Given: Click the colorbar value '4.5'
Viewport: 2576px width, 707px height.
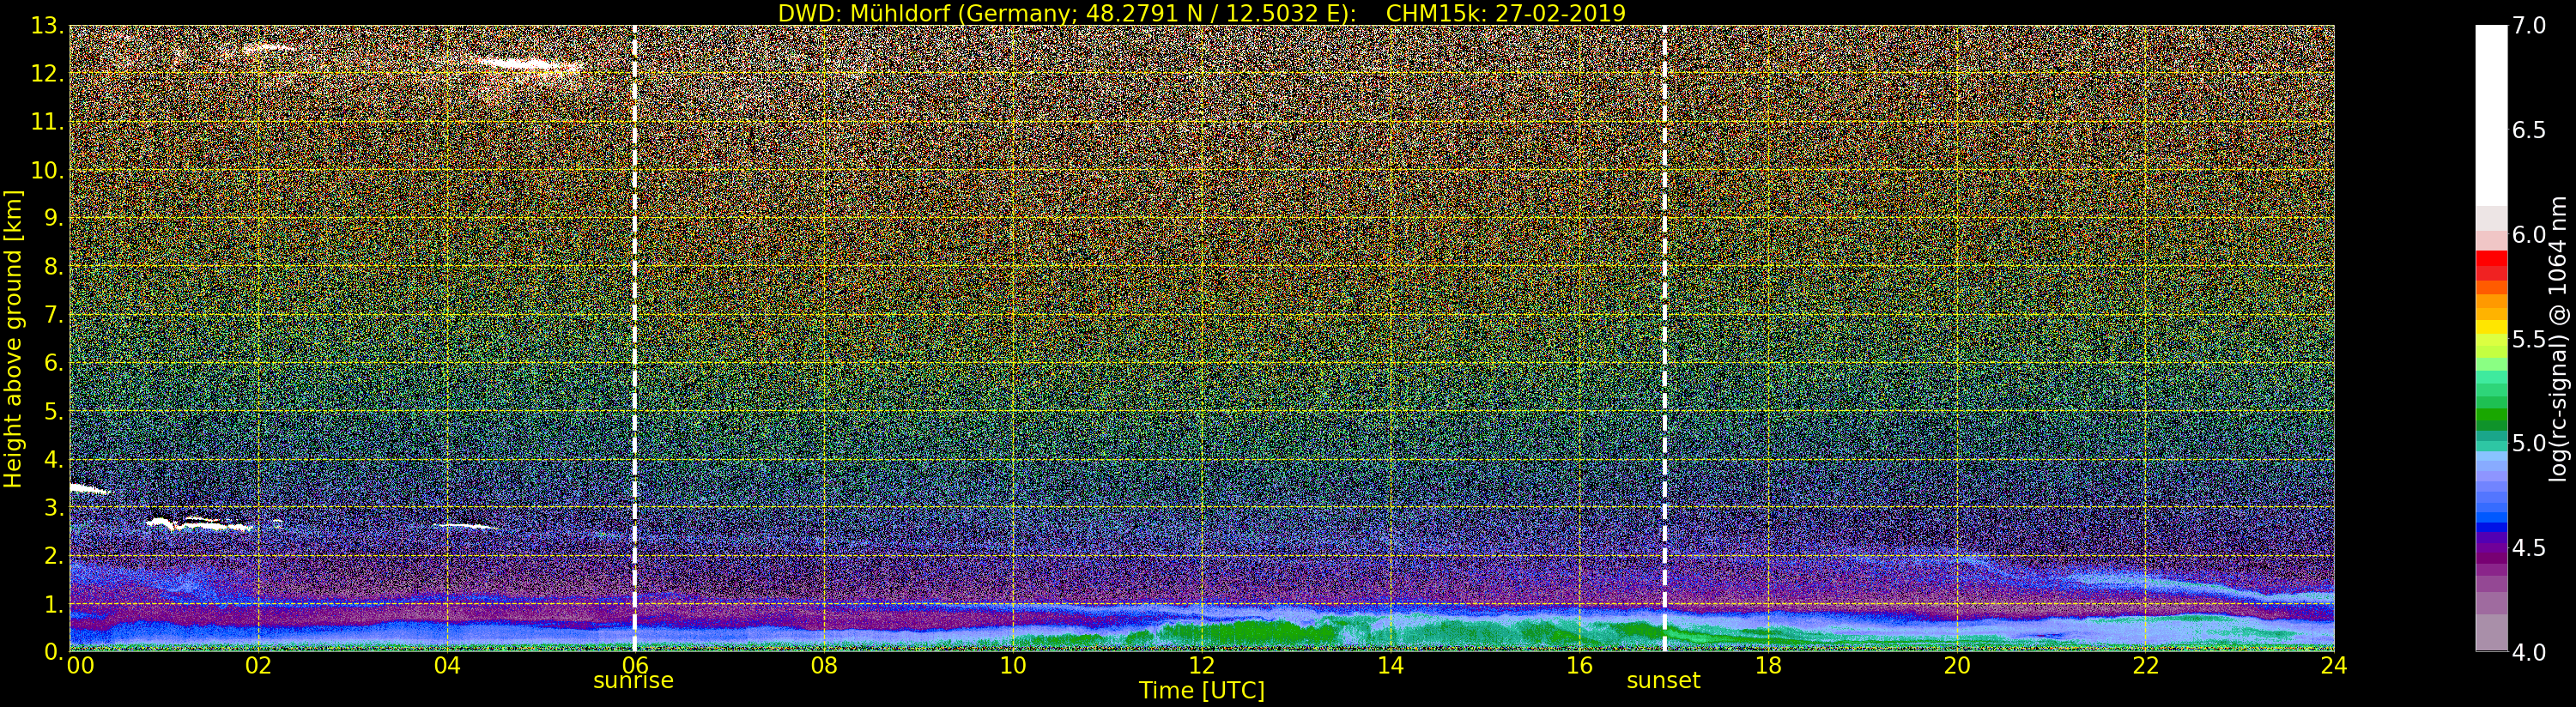Looking at the screenshot, I should pyautogui.click(x=2529, y=547).
